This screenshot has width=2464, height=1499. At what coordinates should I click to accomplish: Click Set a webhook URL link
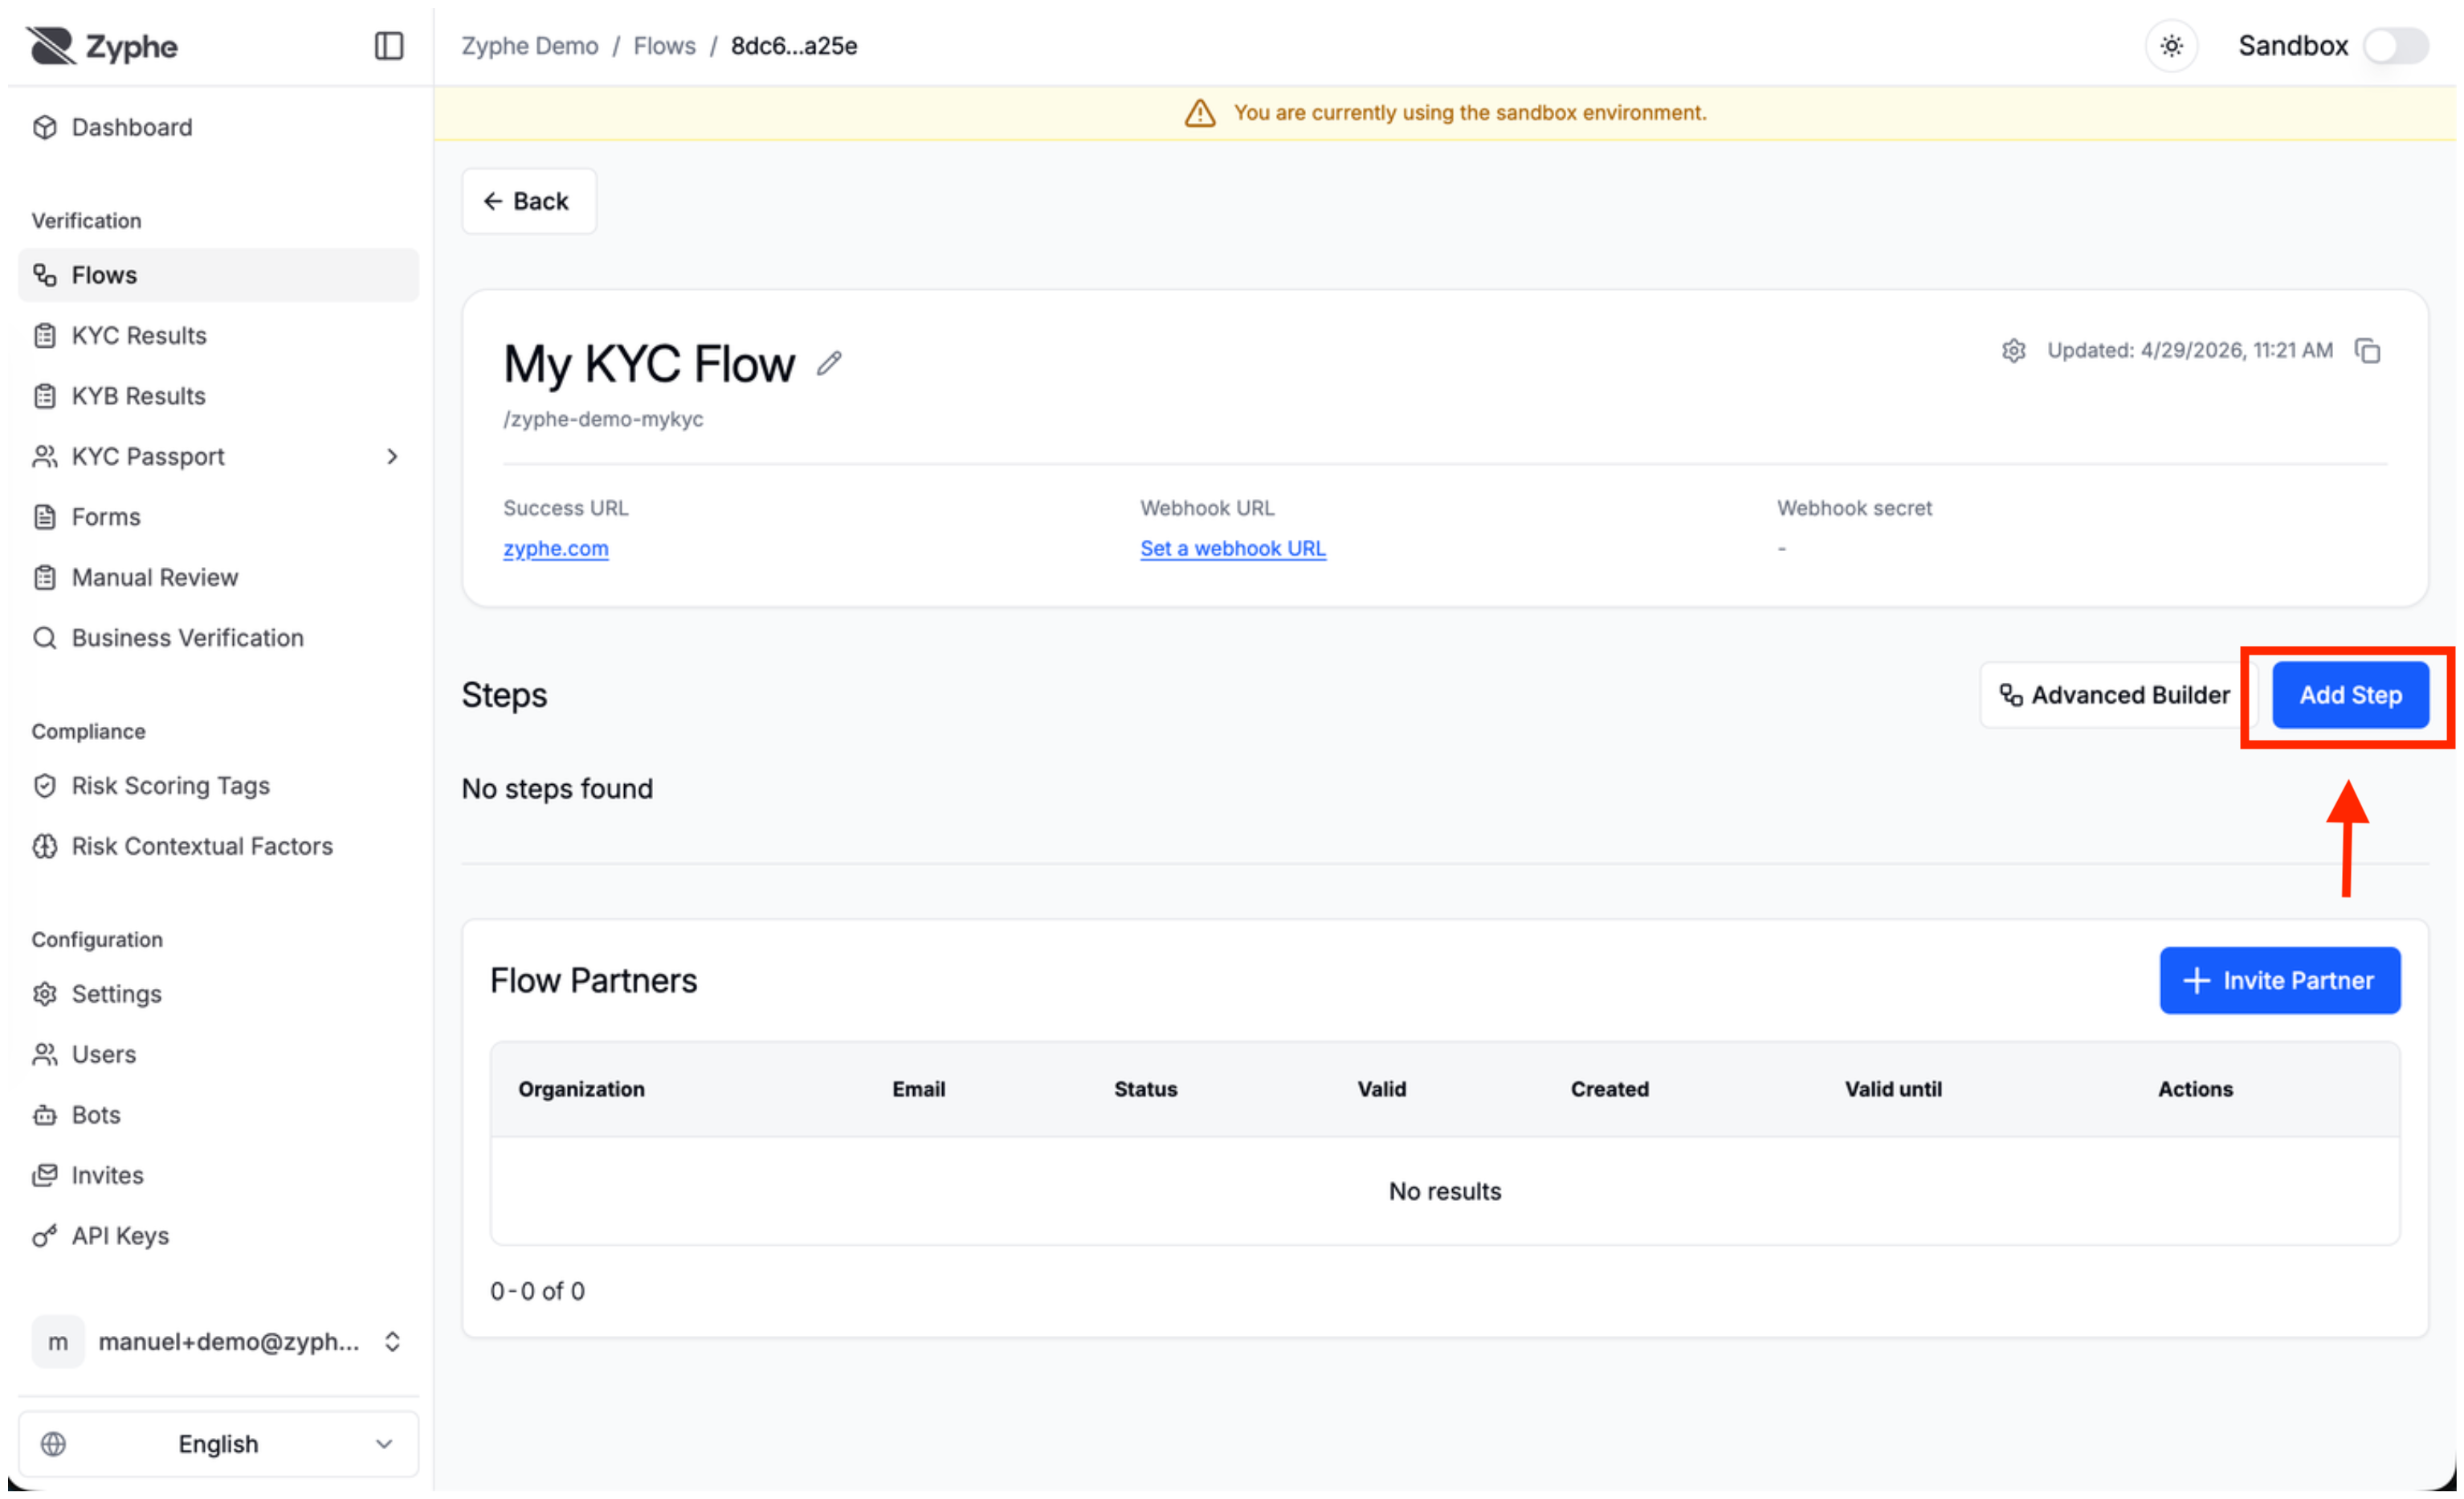1233,548
